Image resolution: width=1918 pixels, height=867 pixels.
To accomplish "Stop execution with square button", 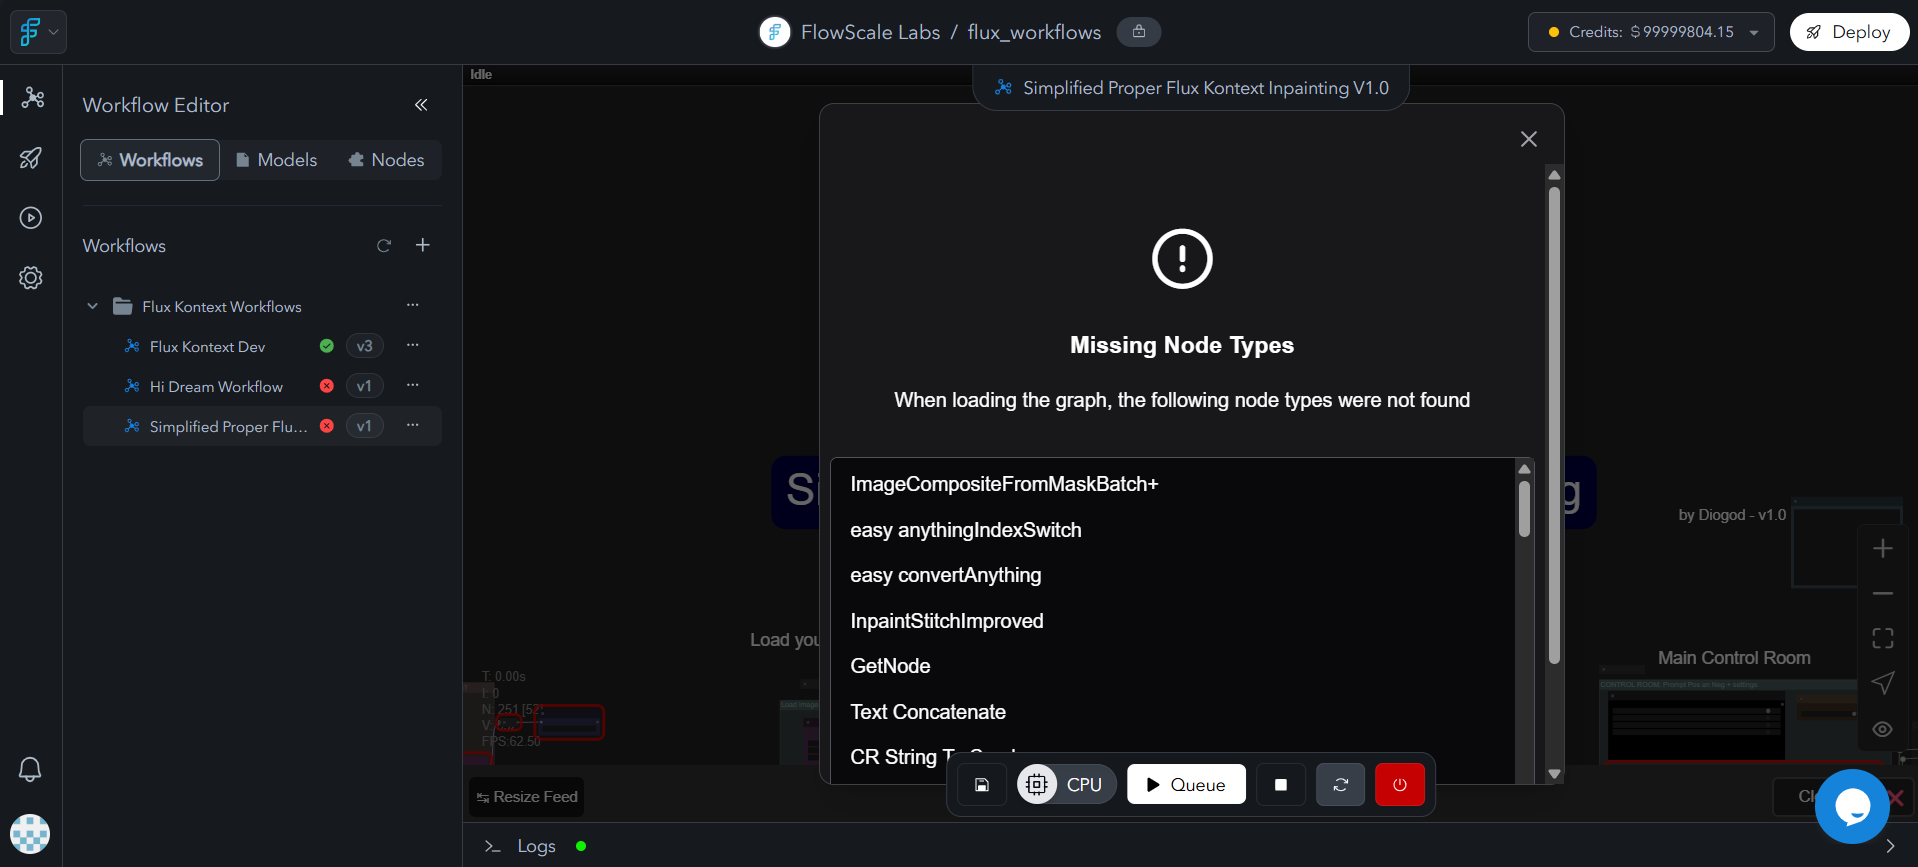I will coord(1281,785).
